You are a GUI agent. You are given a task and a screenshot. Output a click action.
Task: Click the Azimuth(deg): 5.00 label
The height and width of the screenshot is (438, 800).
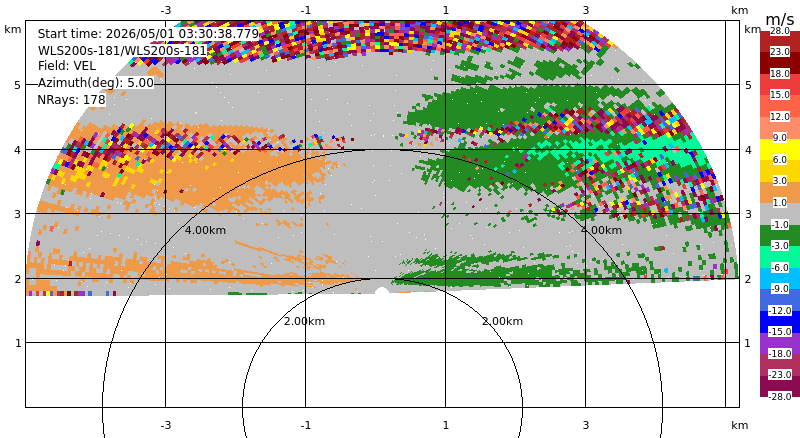click(x=95, y=82)
